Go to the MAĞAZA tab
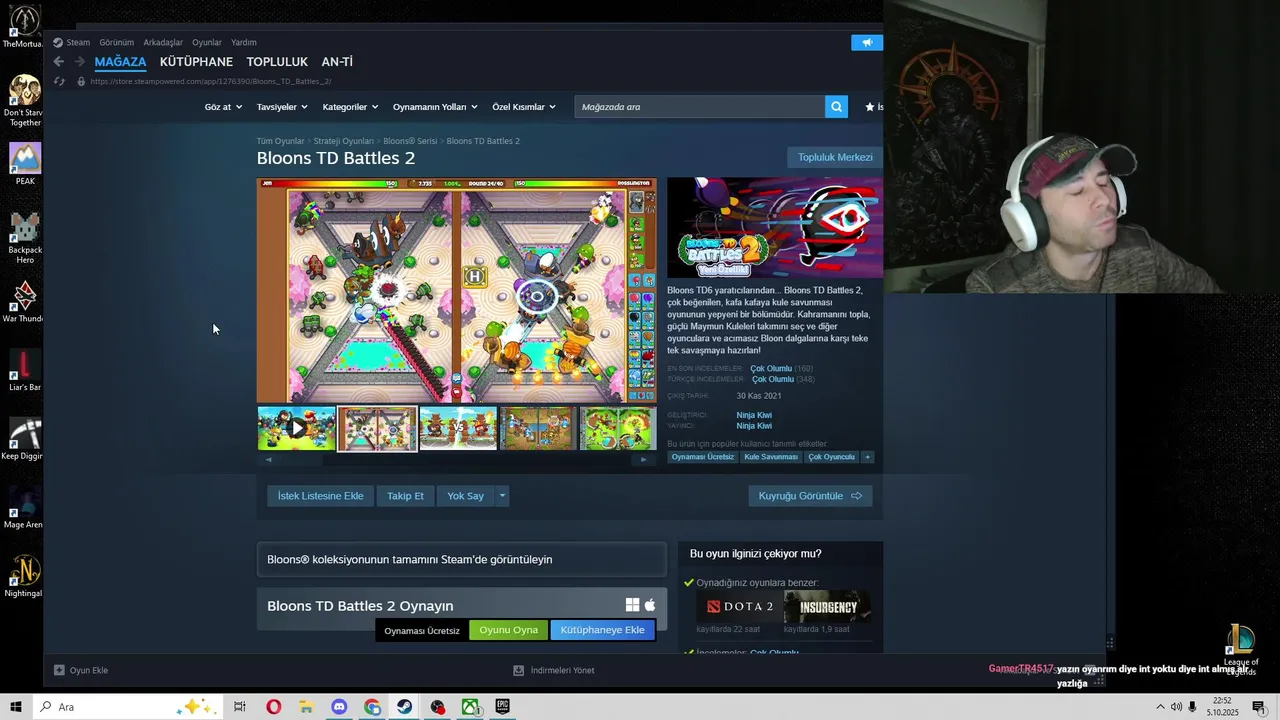Screen dimensions: 1280x720 click(120, 62)
